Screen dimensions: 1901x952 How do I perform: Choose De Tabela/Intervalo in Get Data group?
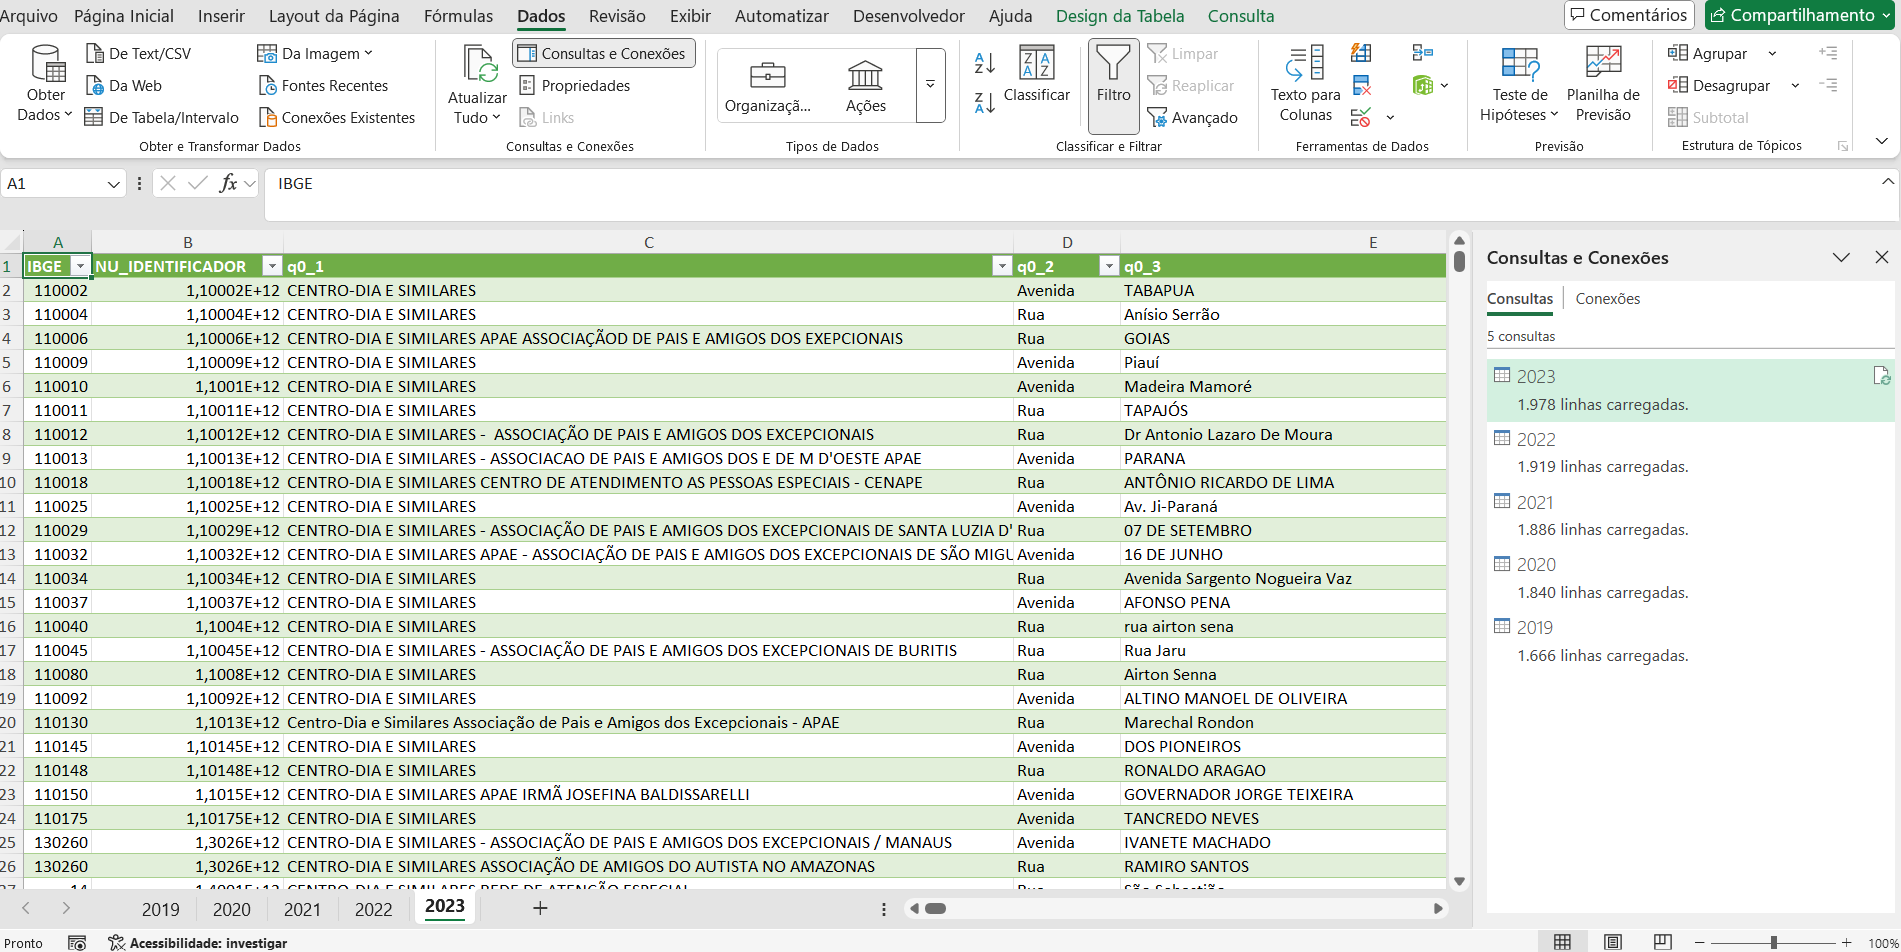pos(162,118)
